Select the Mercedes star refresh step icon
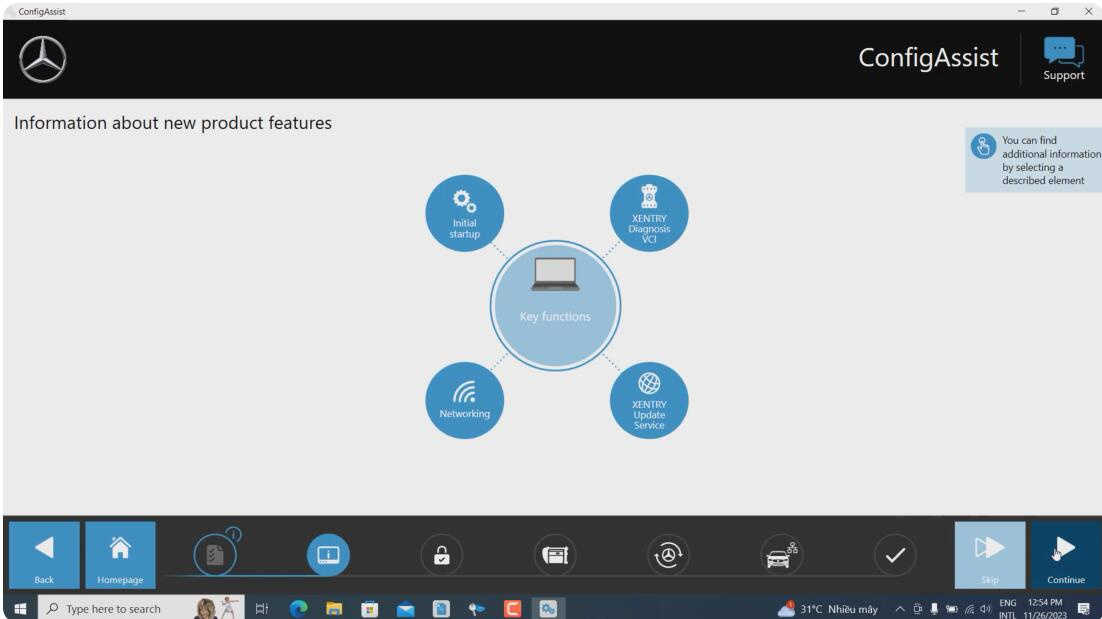1102x619 pixels. coord(668,555)
